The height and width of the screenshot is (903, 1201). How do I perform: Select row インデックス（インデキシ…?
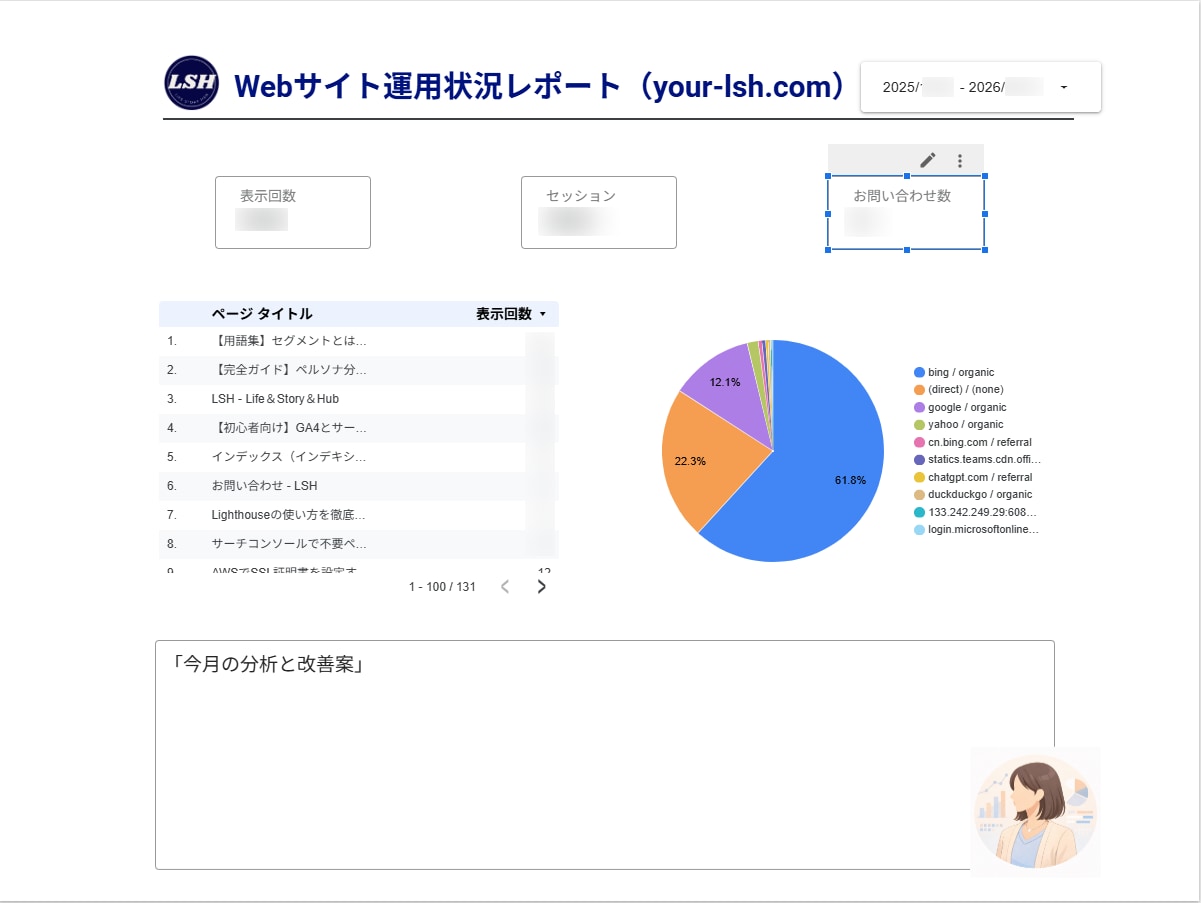click(359, 457)
